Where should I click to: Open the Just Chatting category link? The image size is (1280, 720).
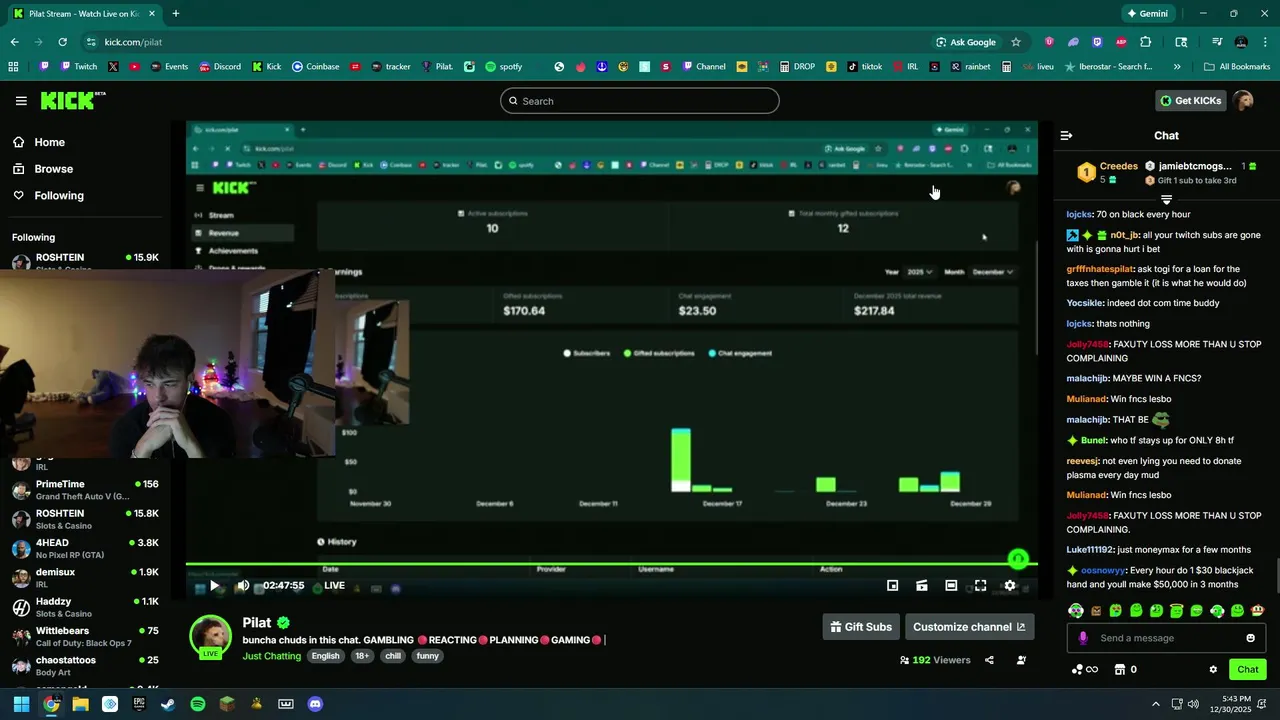pyautogui.click(x=271, y=656)
